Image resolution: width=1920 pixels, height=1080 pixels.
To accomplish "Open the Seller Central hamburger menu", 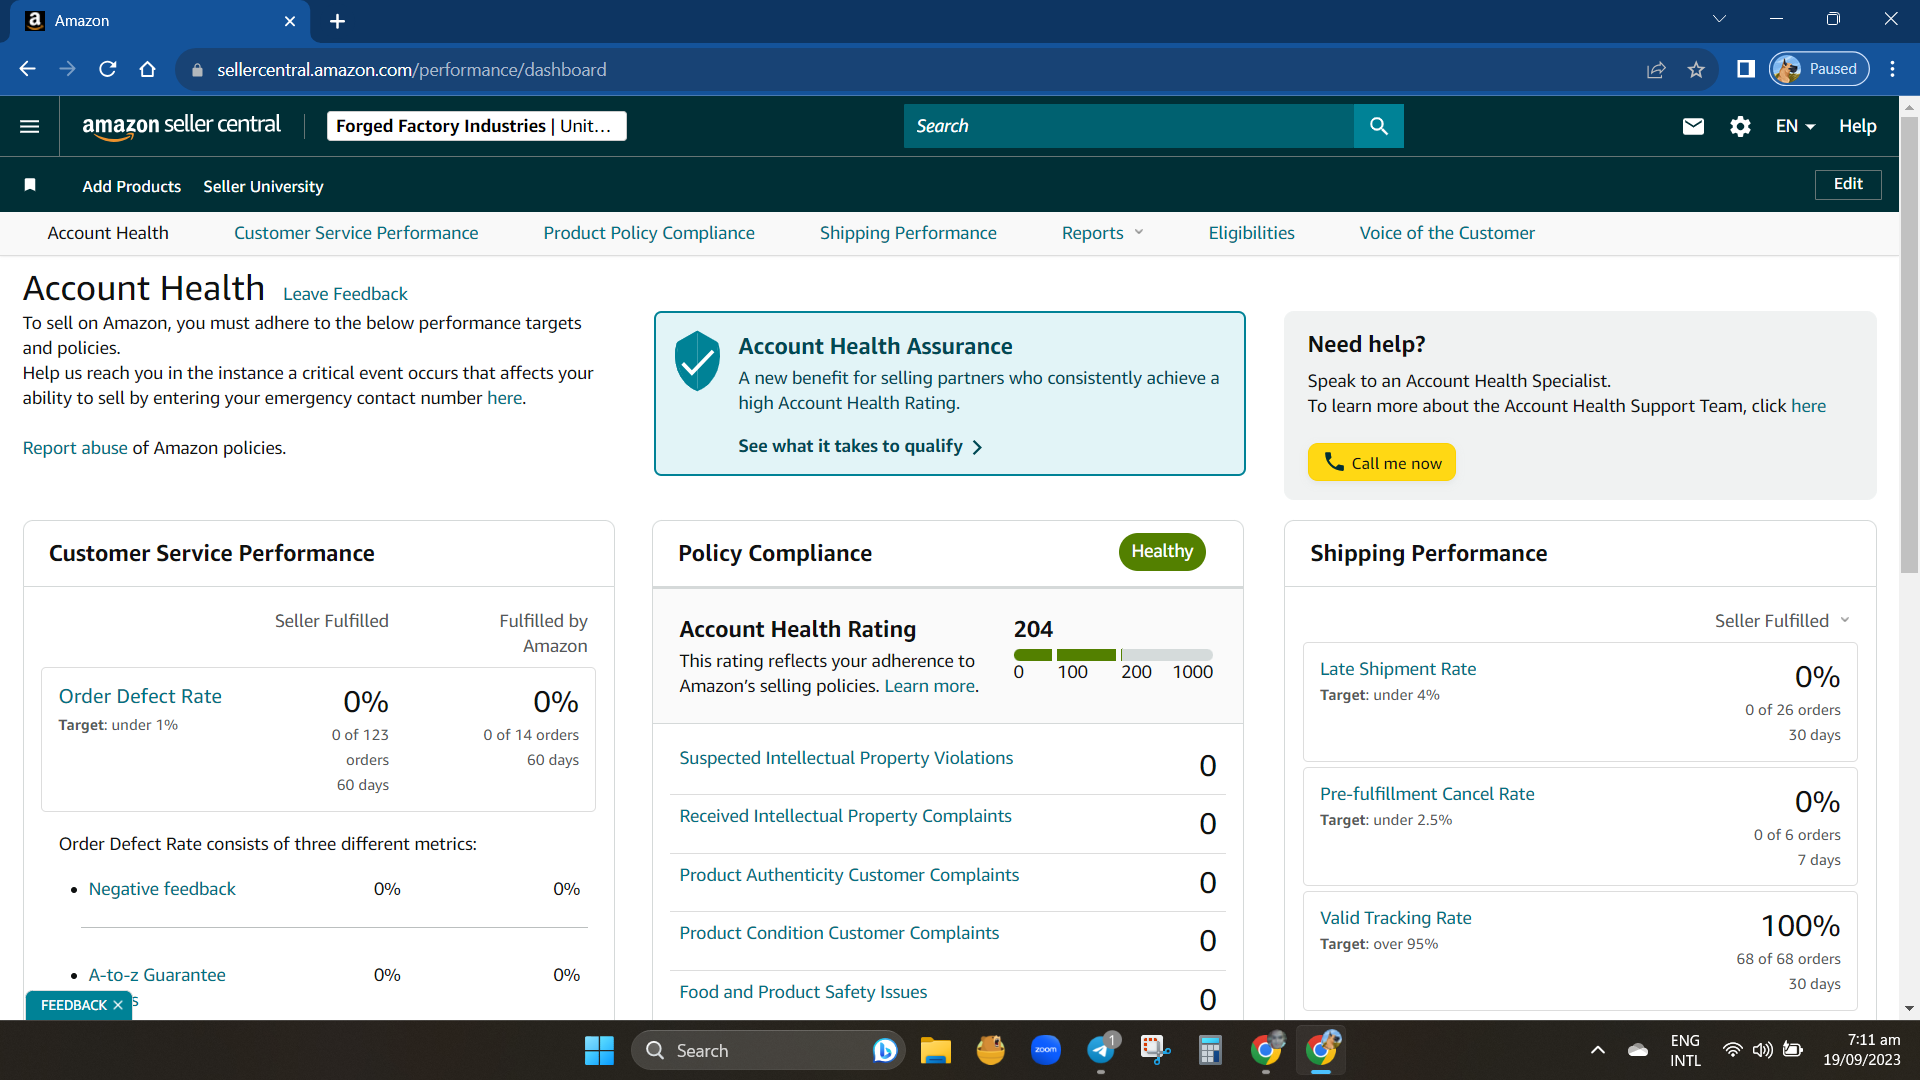I will 30,126.
